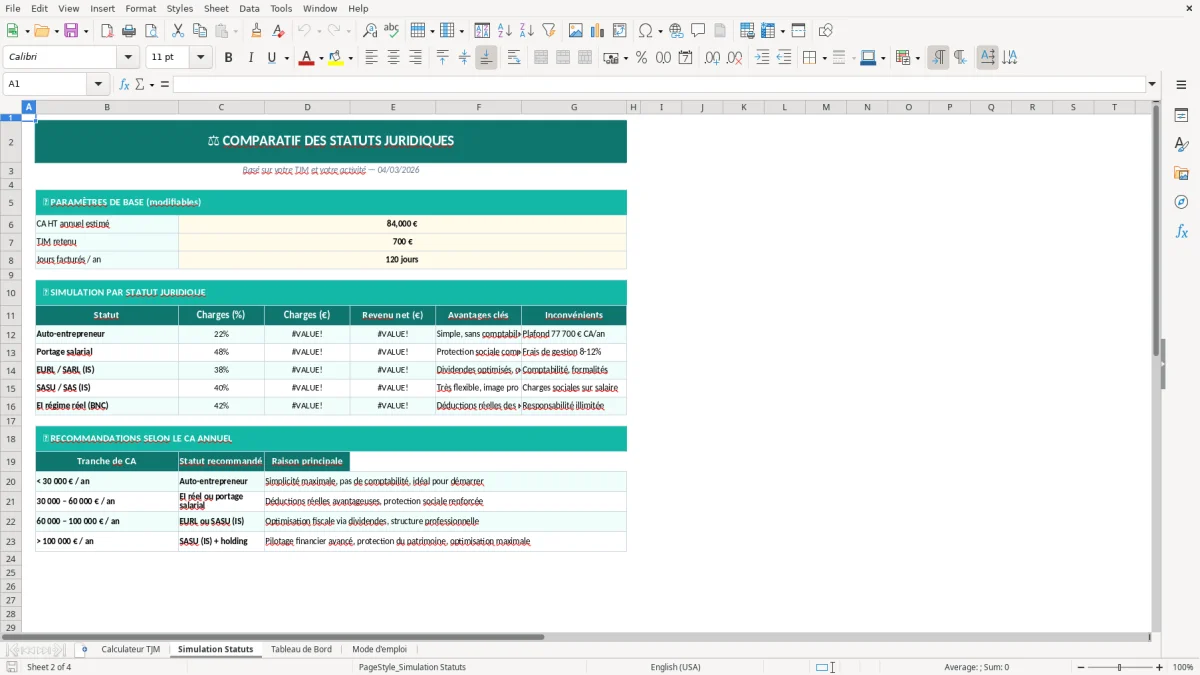Click the Format as Percent icon
Viewport: 1200px width, 675px height.
641,58
